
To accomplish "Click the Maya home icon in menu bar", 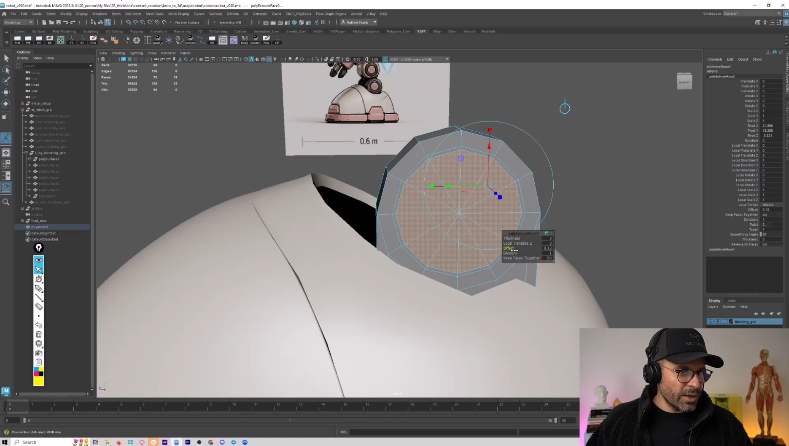I will click(5, 14).
